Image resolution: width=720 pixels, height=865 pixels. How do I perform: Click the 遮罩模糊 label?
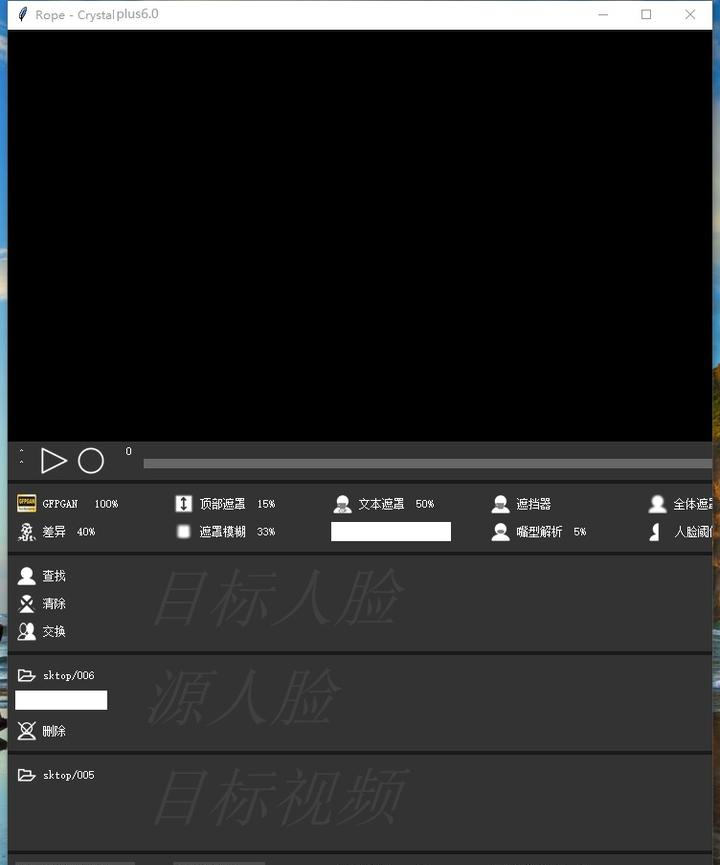[222, 532]
